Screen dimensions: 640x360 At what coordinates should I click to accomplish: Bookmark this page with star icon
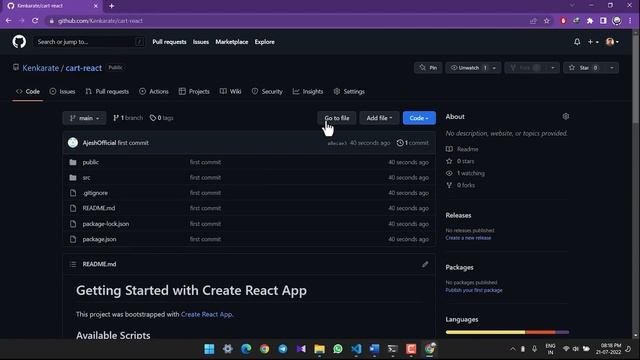pyautogui.click(x=547, y=21)
